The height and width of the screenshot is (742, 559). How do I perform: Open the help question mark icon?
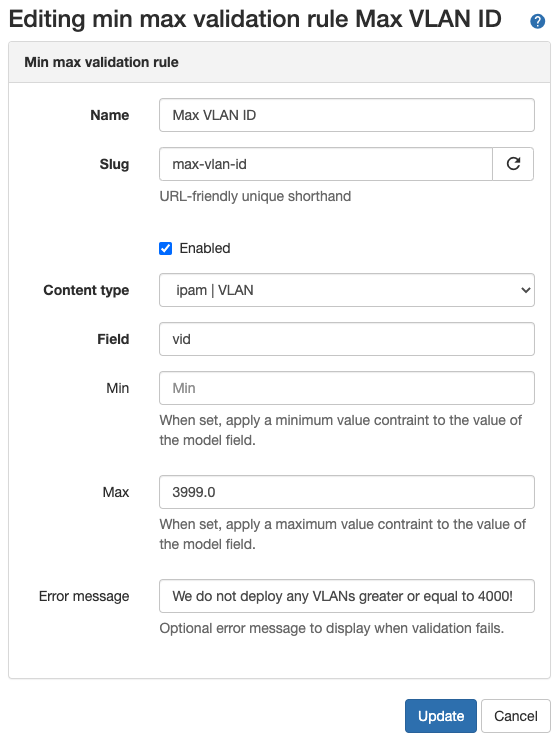(537, 21)
